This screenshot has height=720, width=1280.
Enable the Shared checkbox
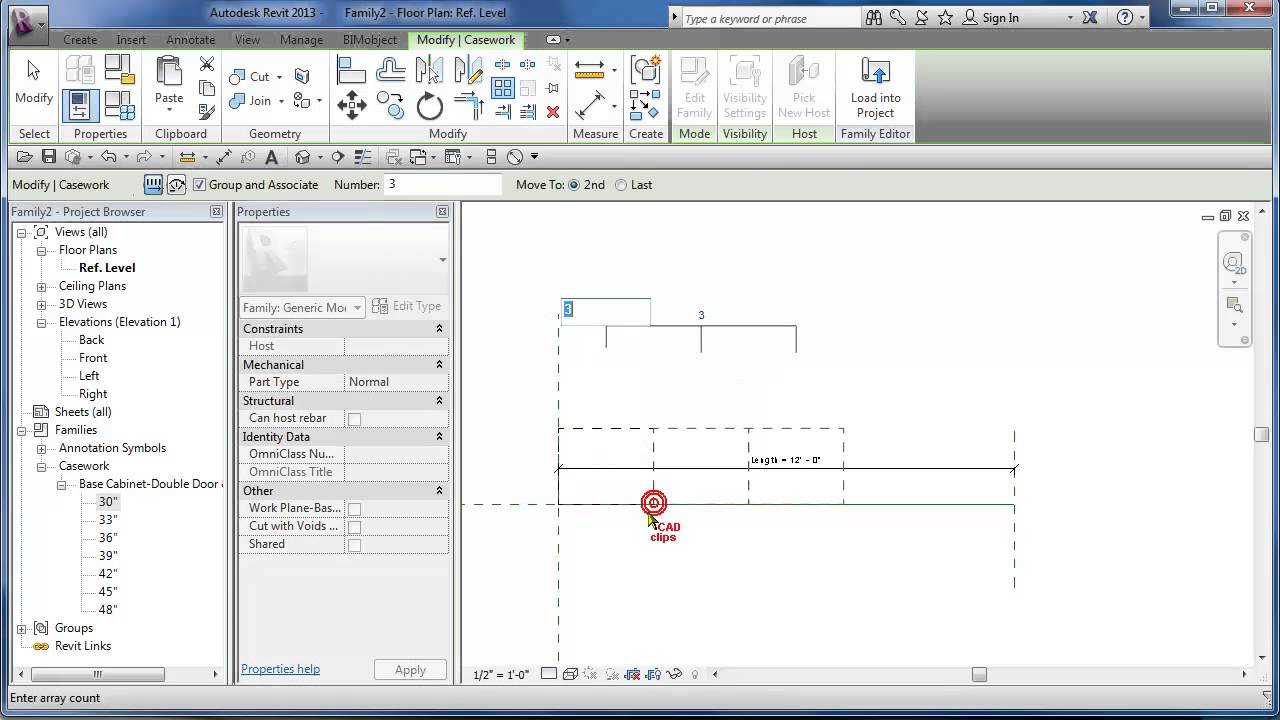354,544
